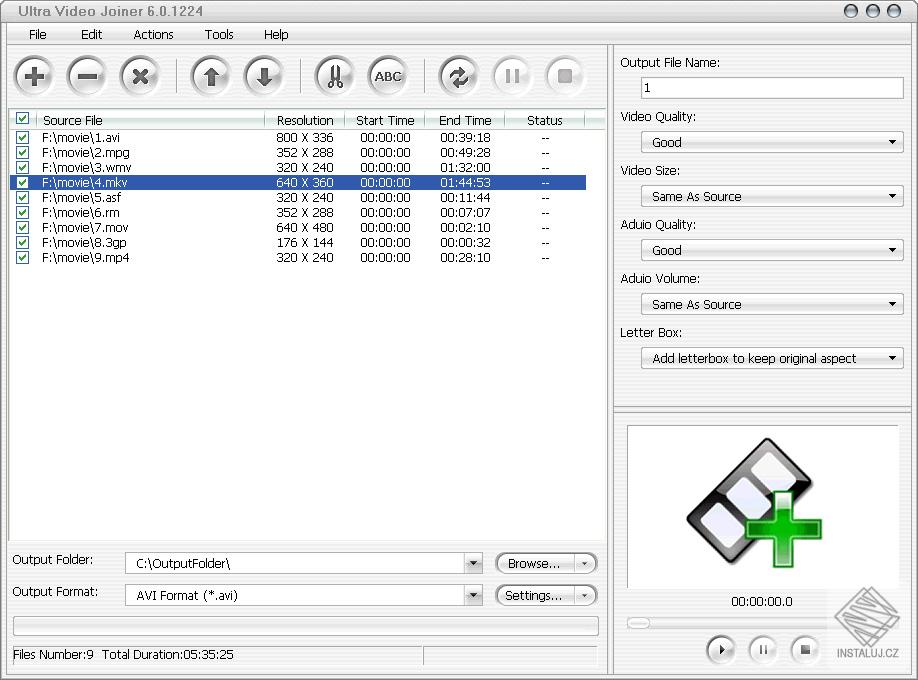Click resolution 176 X 144 cell
918x680 pixels.
tap(304, 242)
